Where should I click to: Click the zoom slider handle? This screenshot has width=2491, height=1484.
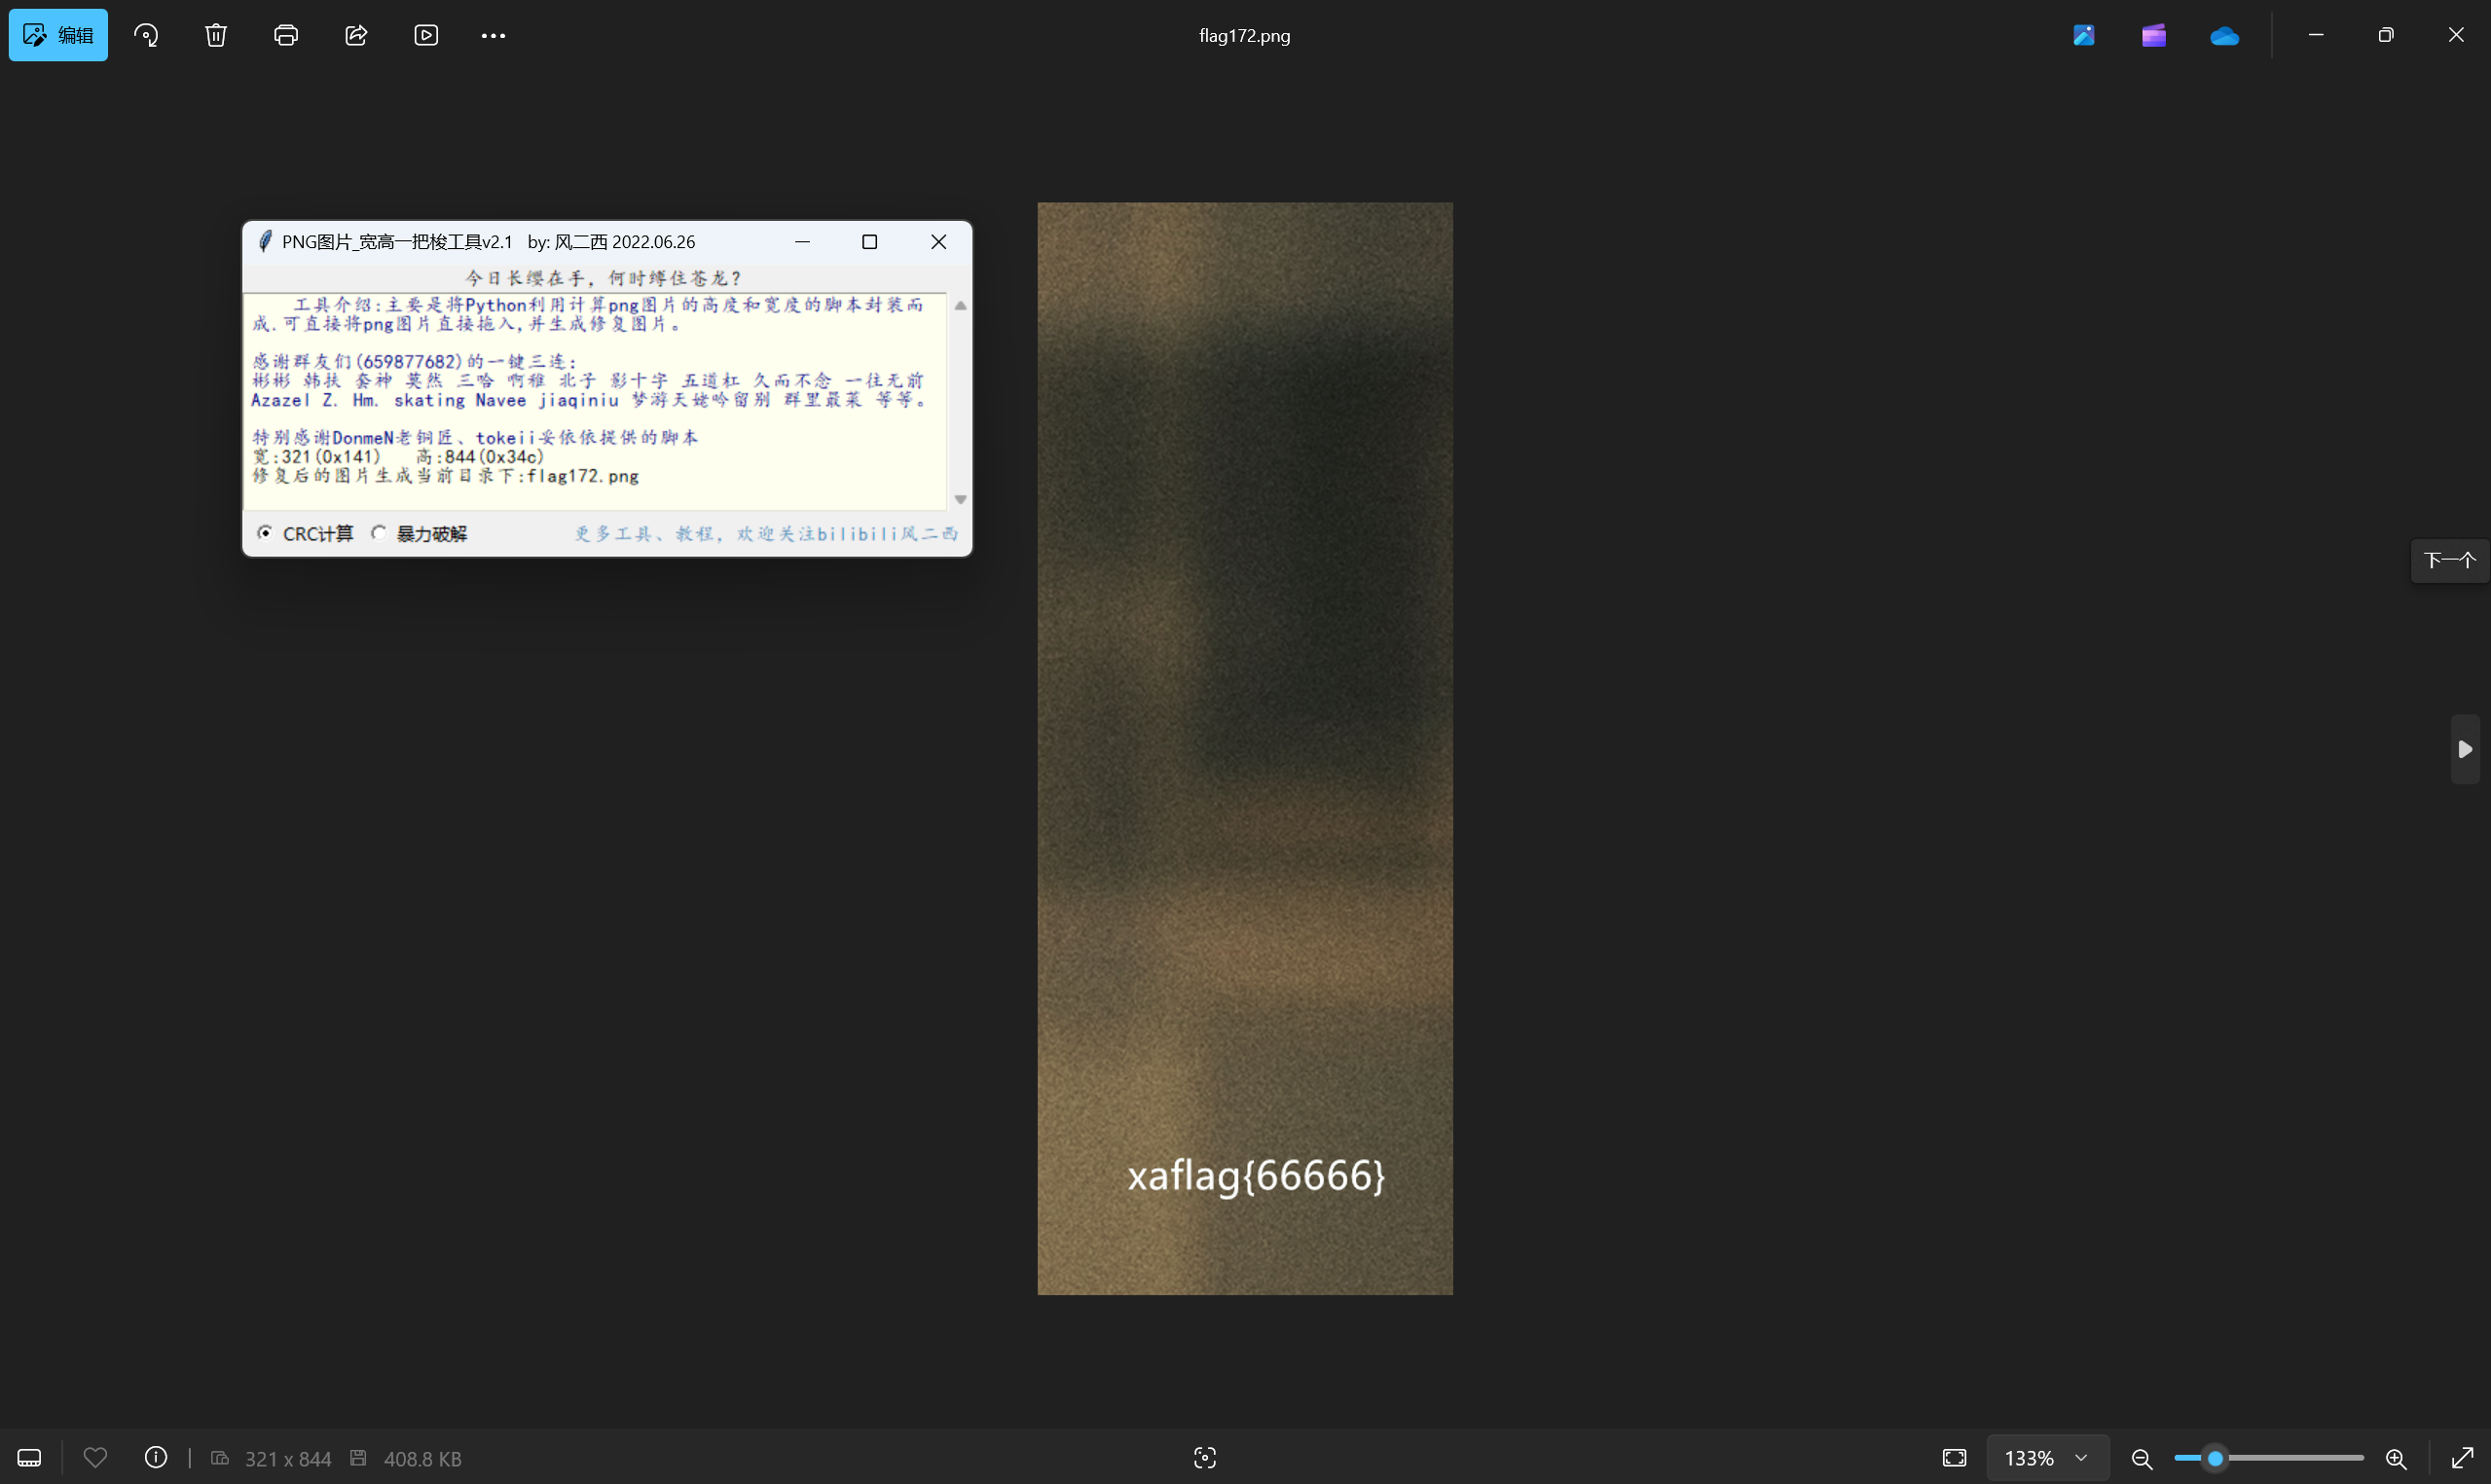click(x=2215, y=1458)
